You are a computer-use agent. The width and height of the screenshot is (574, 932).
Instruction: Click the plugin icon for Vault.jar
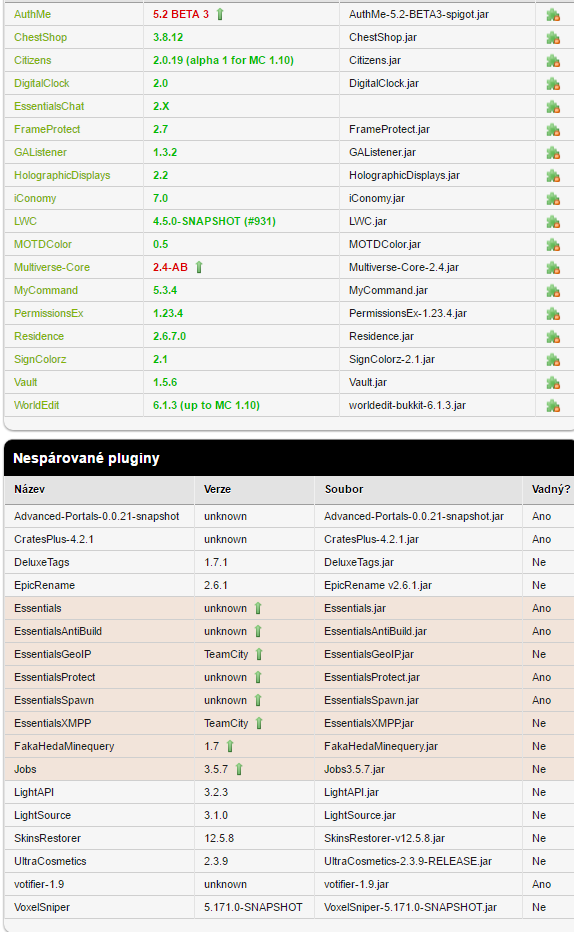[553, 383]
